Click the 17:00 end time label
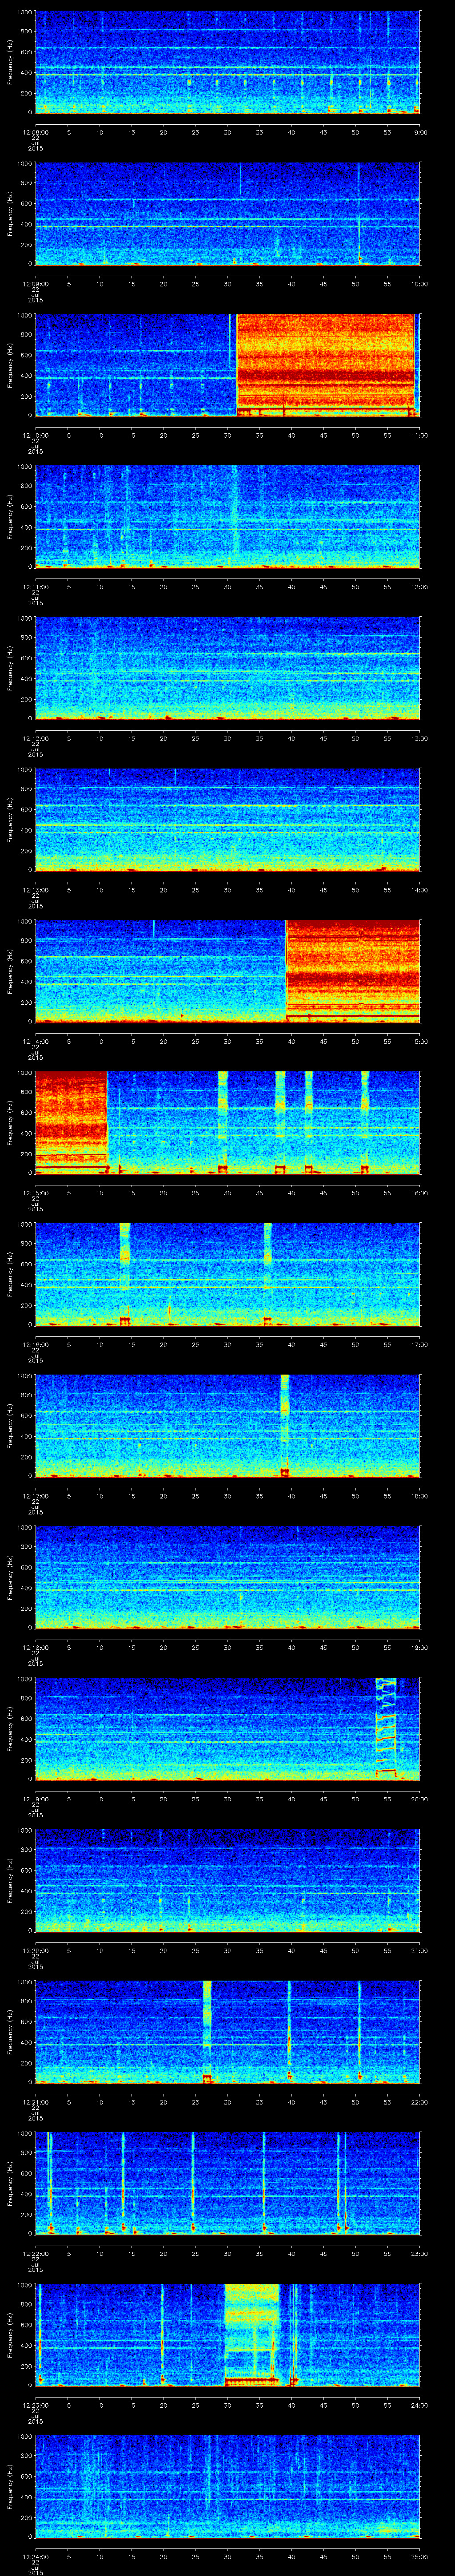 pos(420,1344)
